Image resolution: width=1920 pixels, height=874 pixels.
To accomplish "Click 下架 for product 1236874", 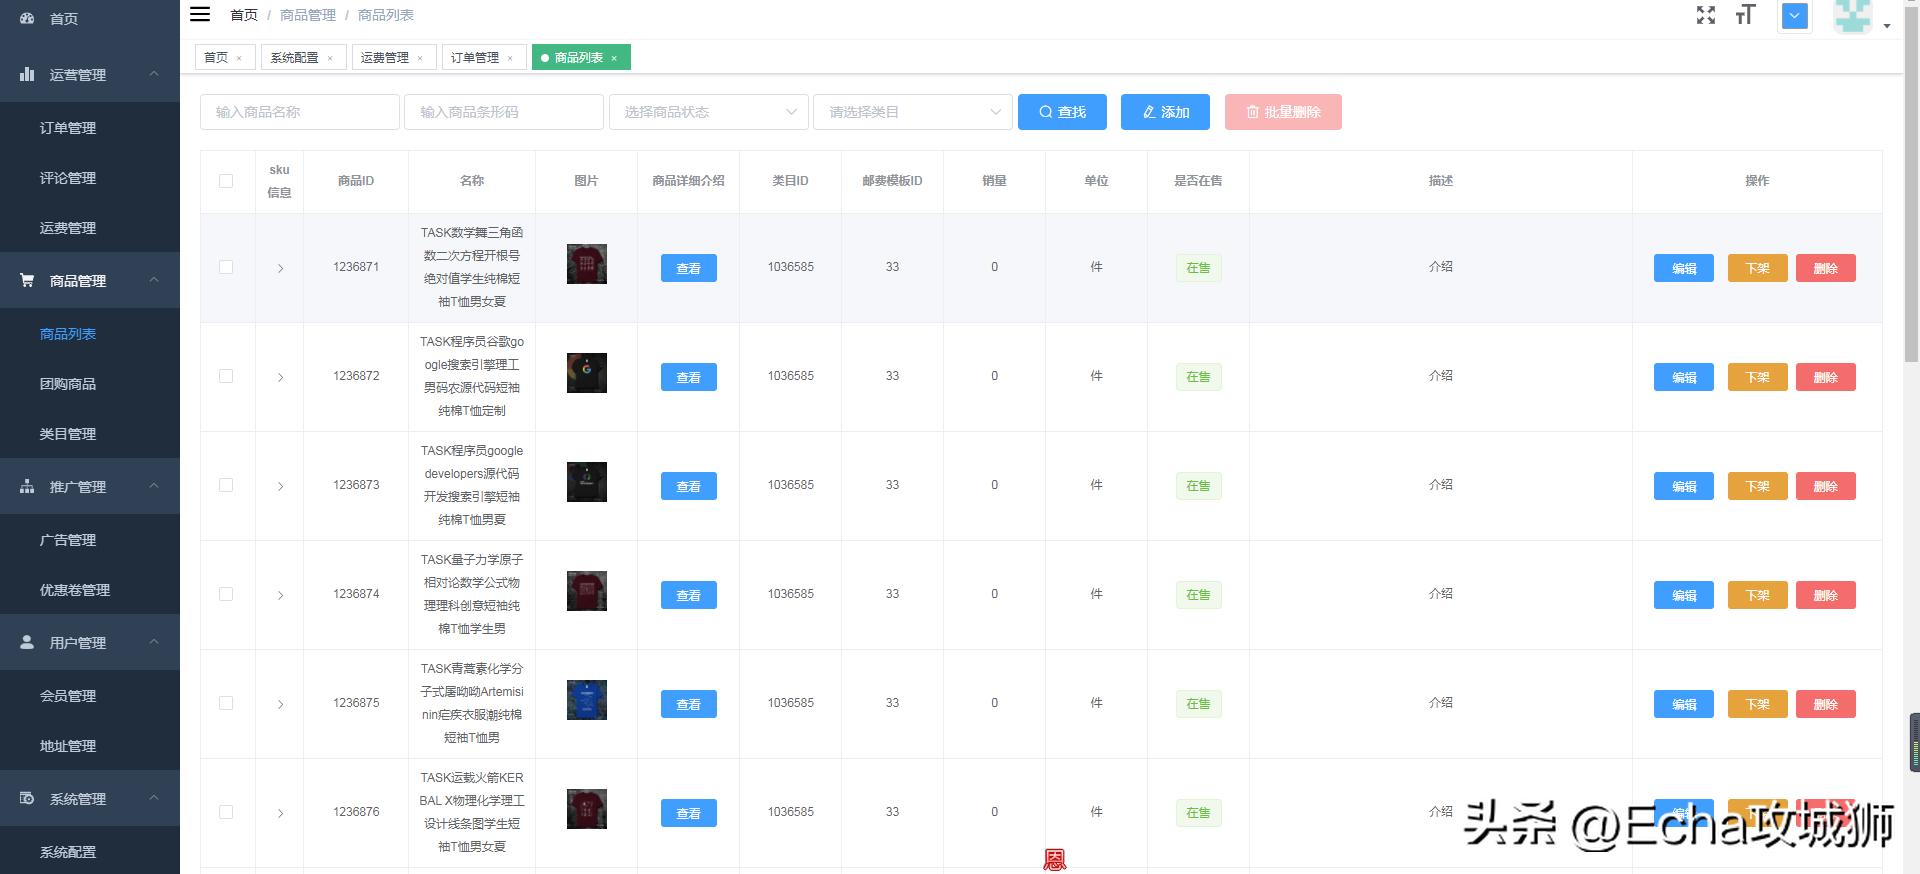I will point(1757,595).
